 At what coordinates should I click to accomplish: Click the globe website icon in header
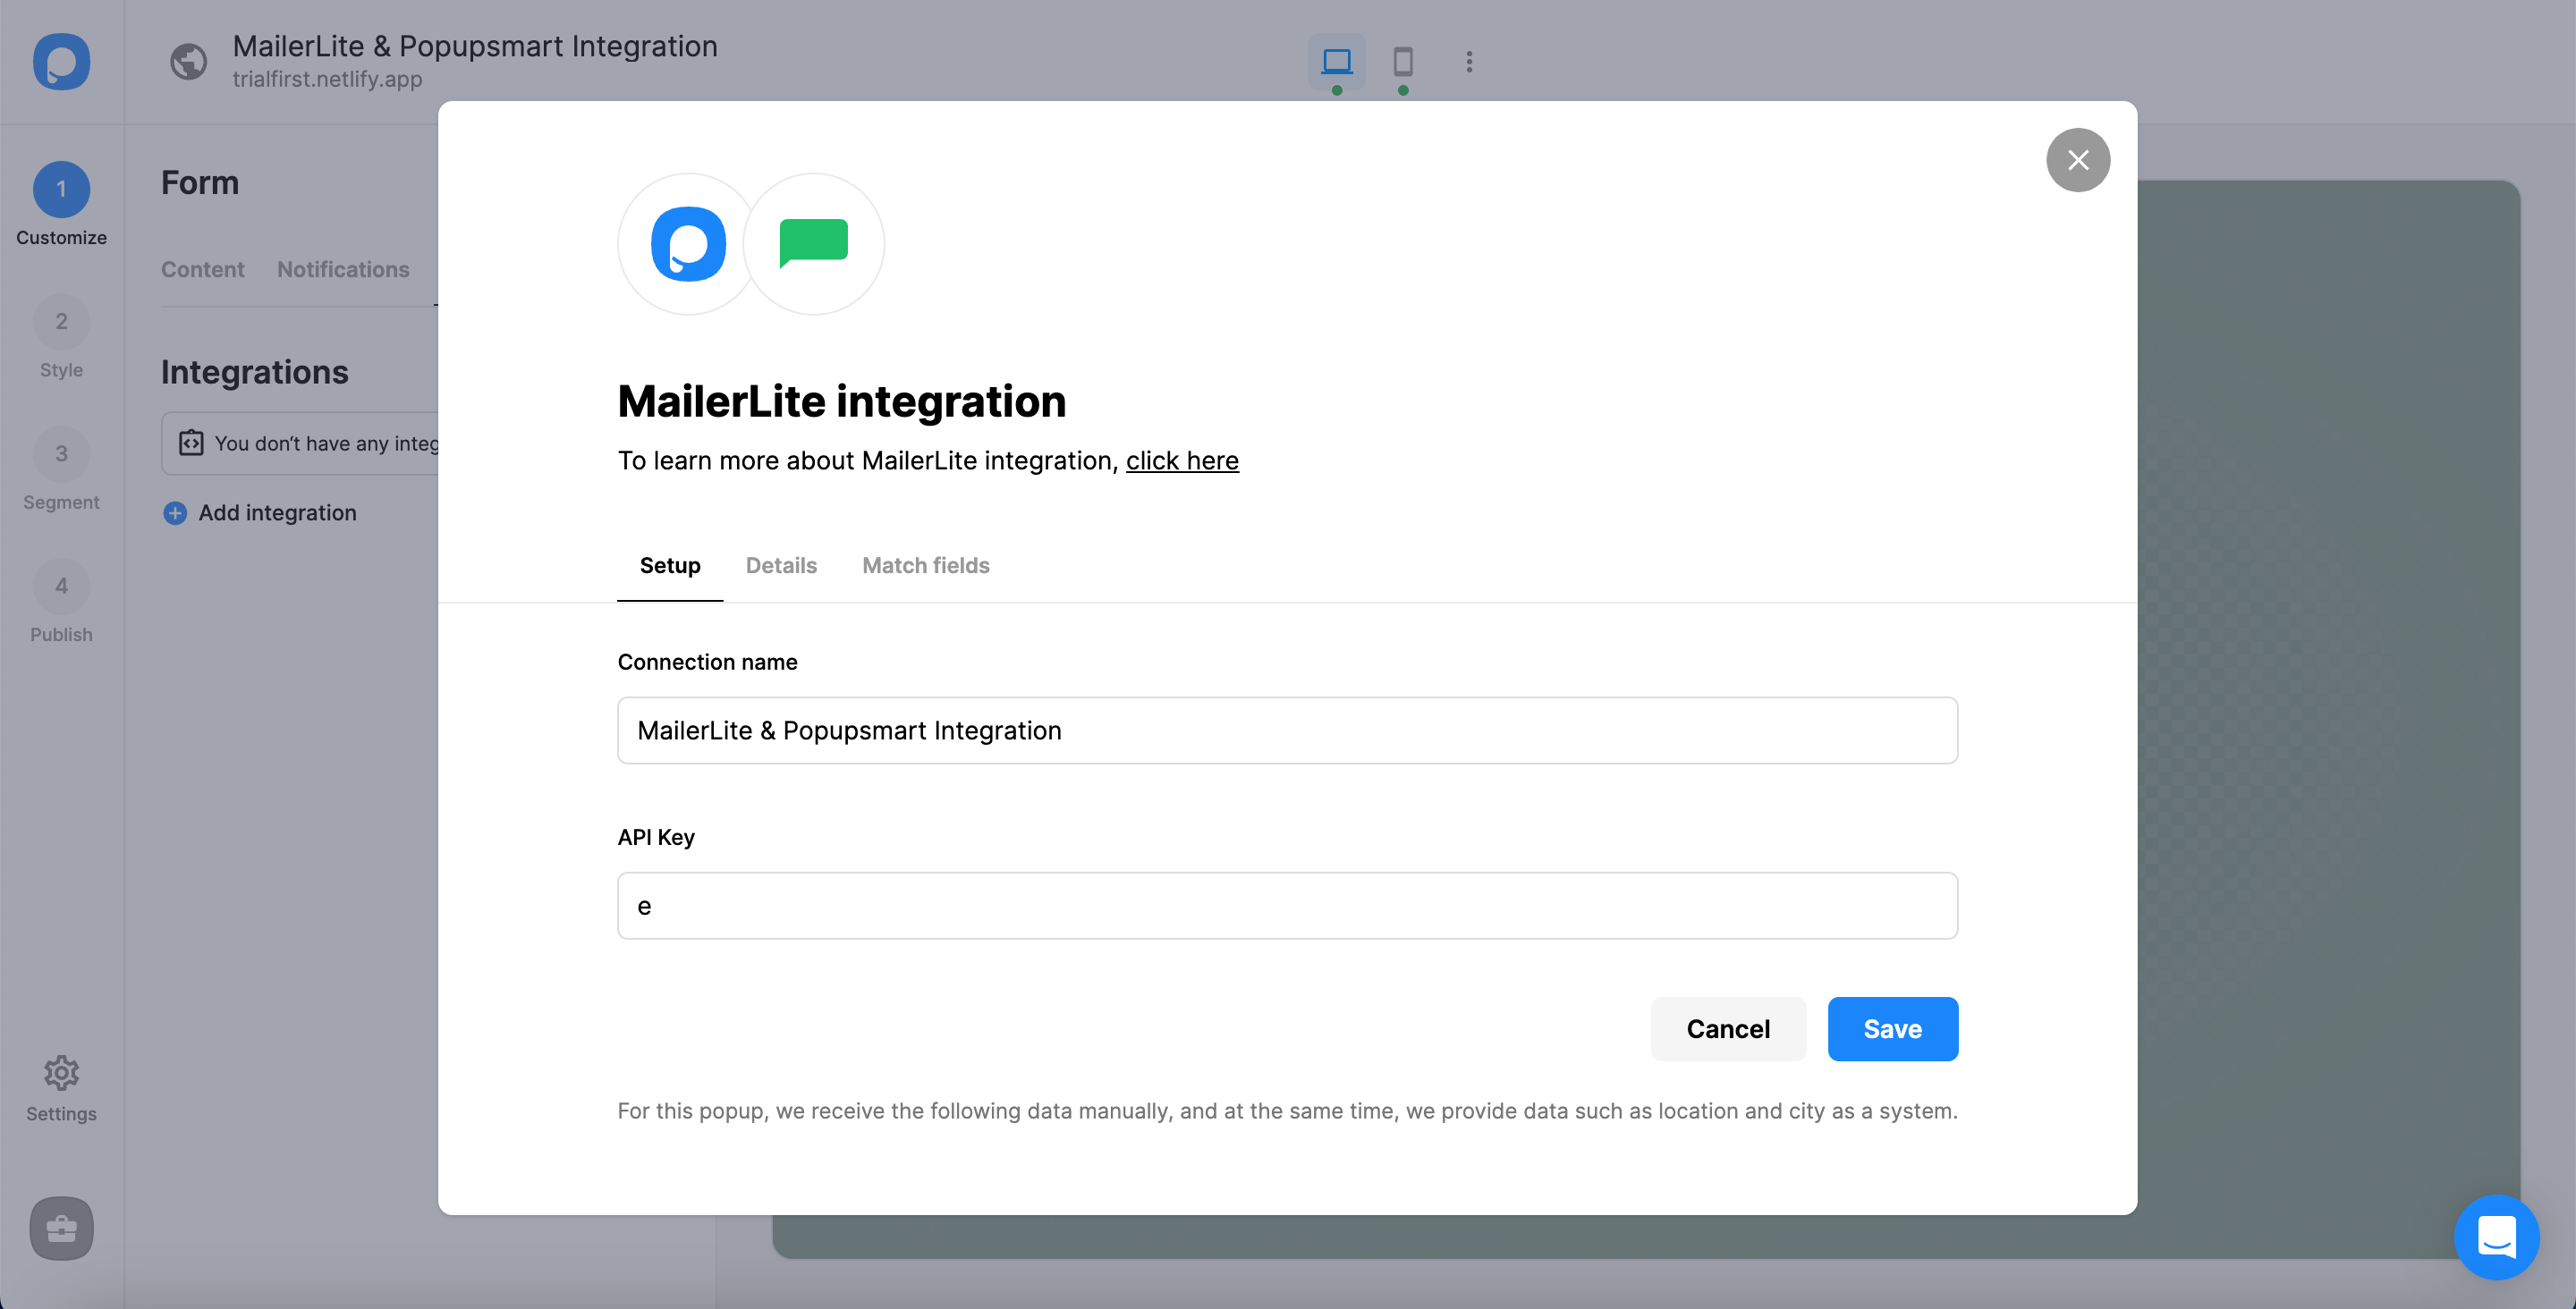[x=188, y=62]
